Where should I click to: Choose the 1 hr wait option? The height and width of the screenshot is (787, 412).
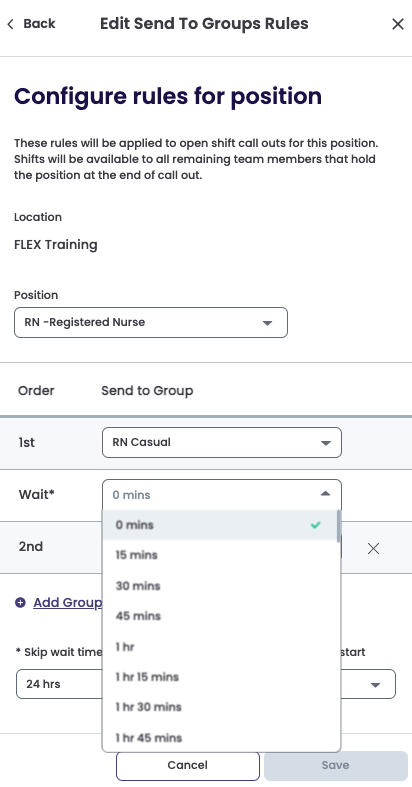pos(221,646)
